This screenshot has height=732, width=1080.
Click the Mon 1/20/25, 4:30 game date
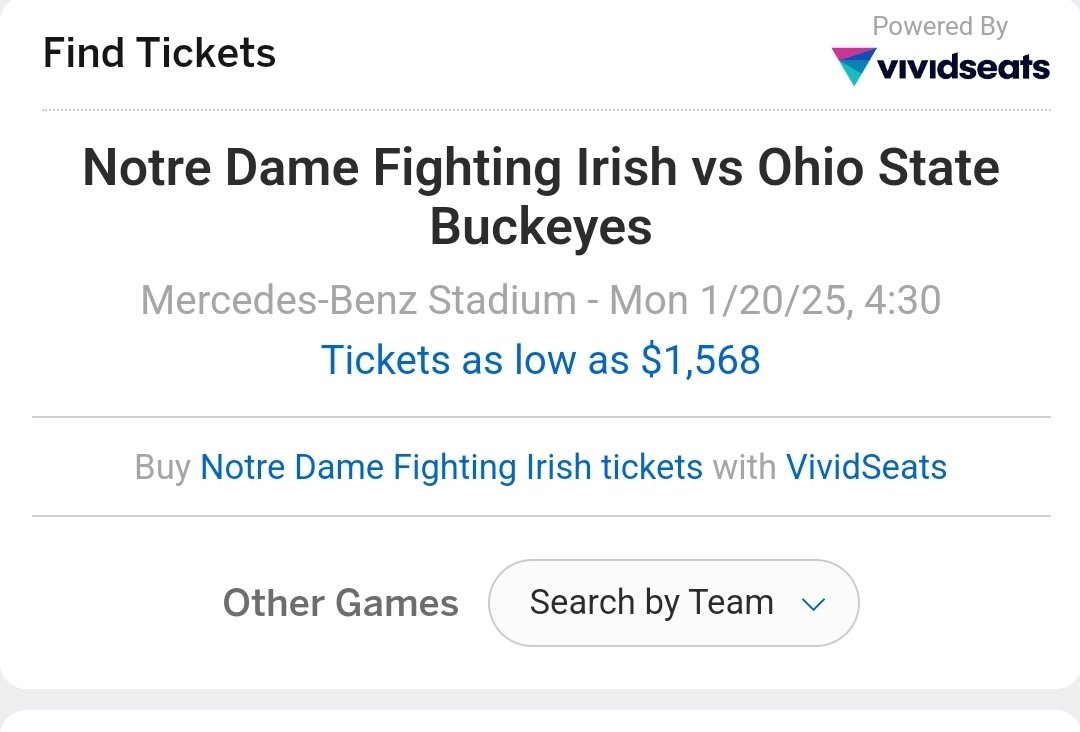775,300
